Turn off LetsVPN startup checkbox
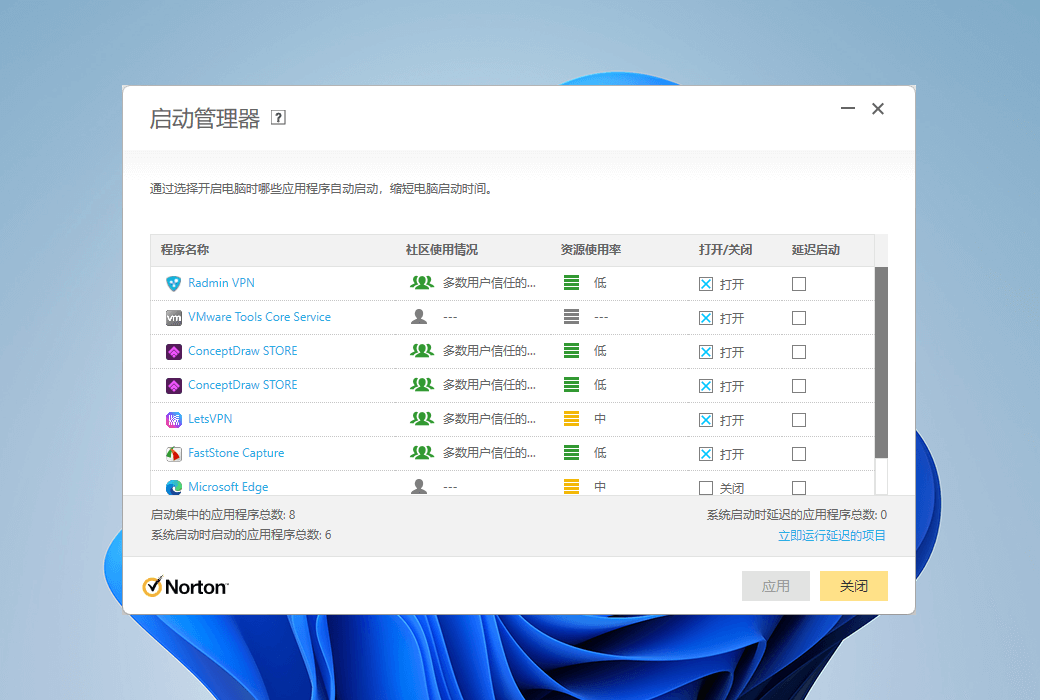The image size is (1040, 700). pos(706,420)
